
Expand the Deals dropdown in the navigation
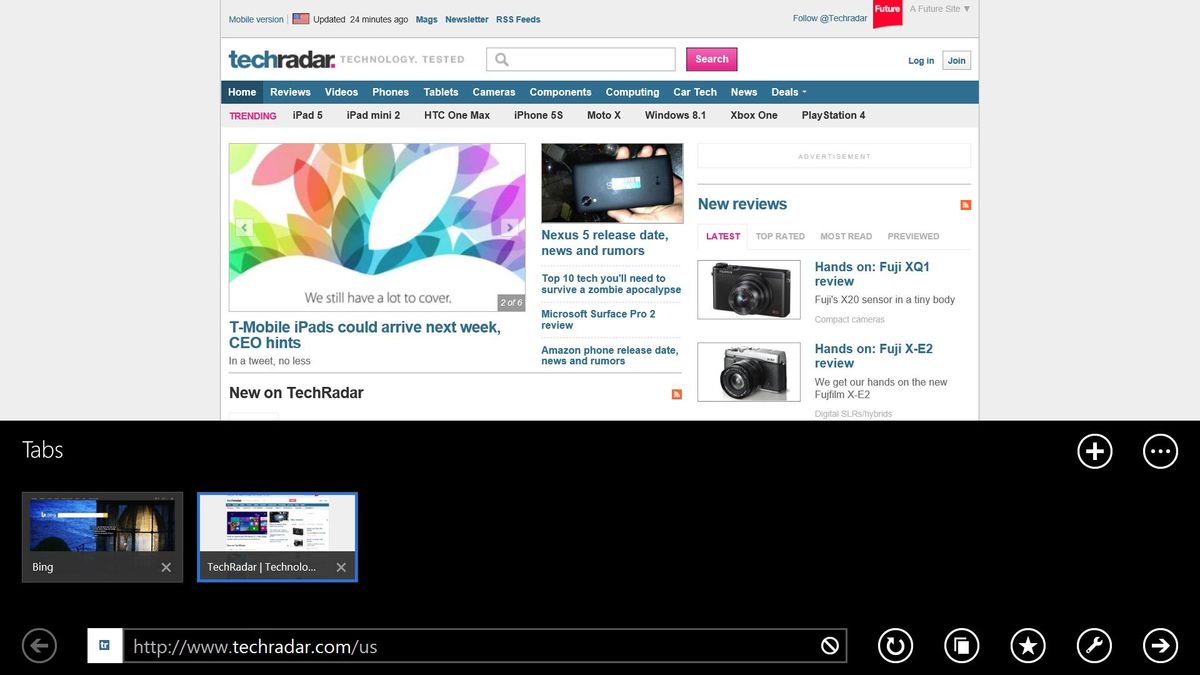pos(788,91)
